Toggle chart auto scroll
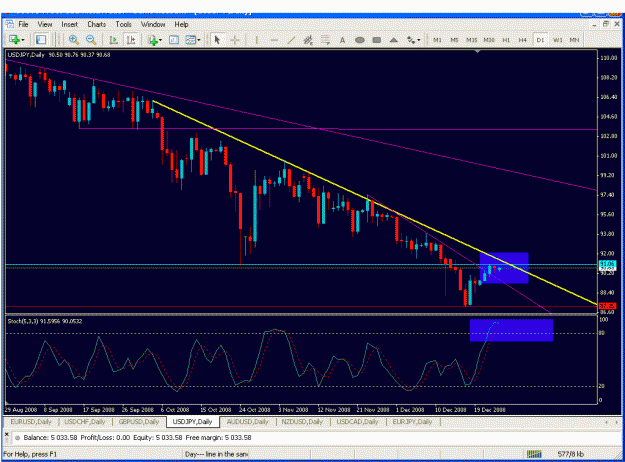 [x=114, y=40]
